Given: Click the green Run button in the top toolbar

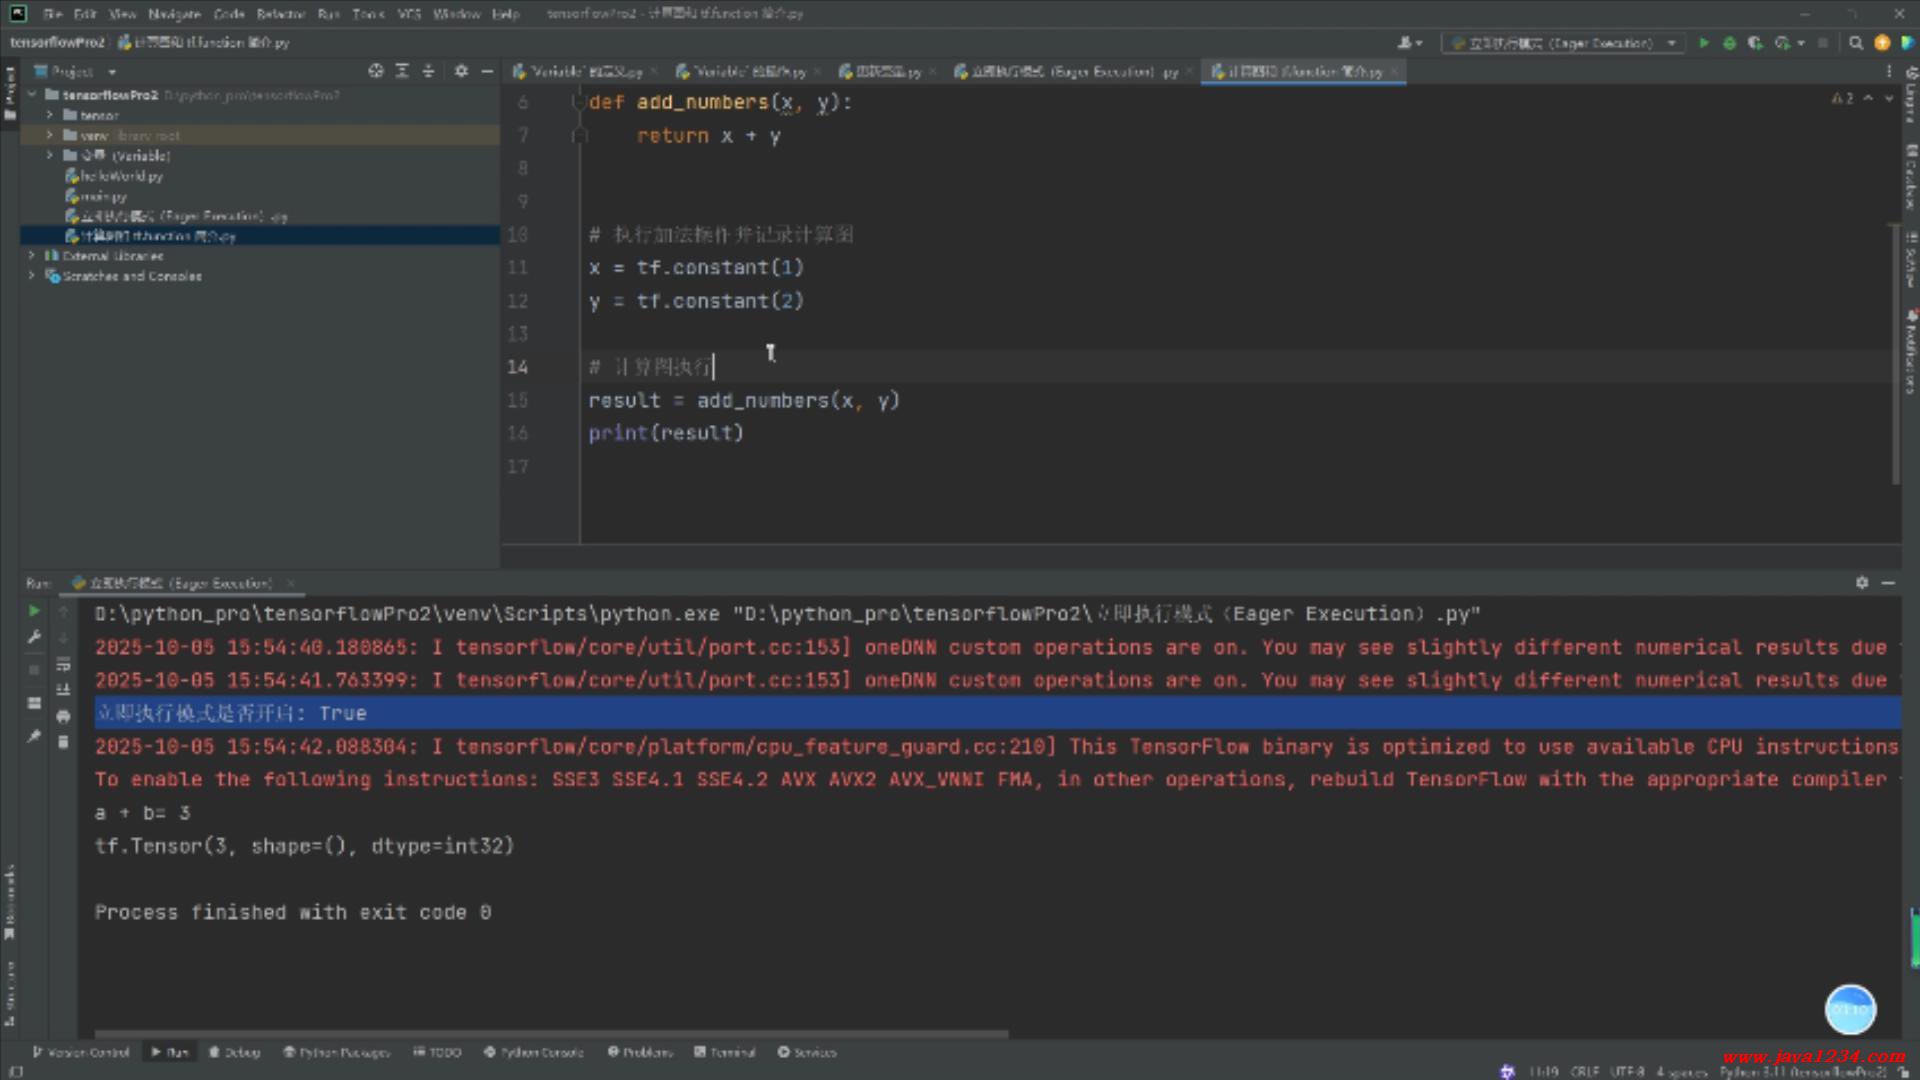Looking at the screenshot, I should [1704, 43].
